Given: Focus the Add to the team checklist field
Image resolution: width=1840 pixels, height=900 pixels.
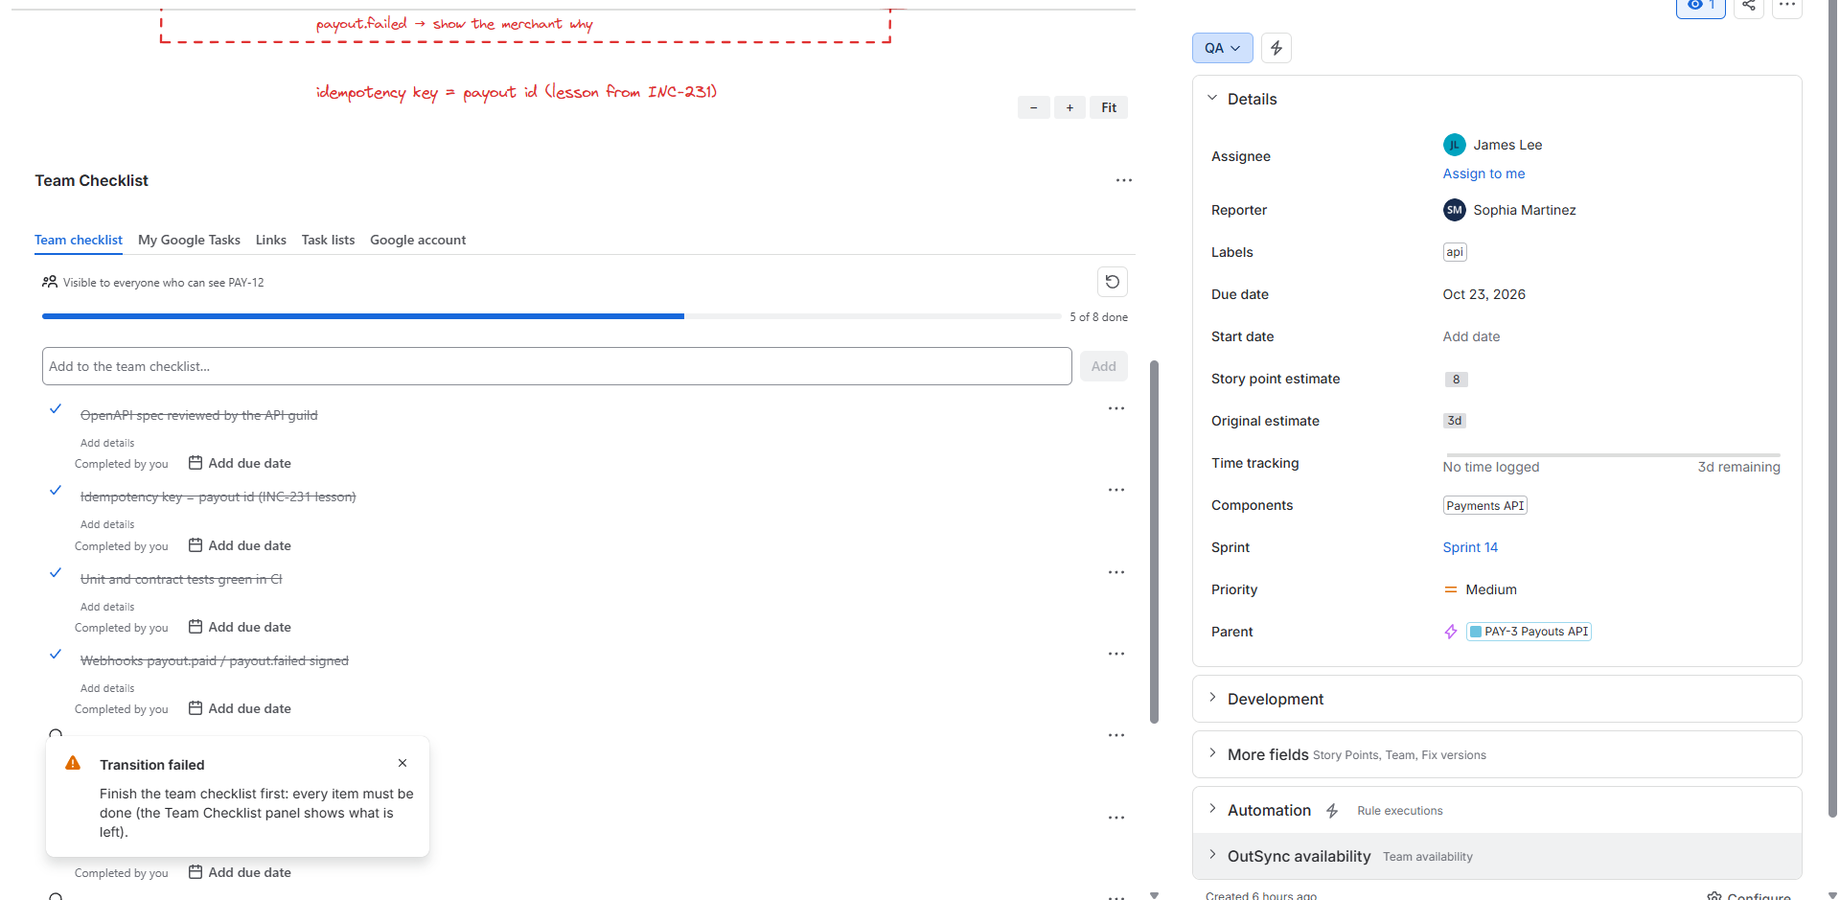Looking at the screenshot, I should pyautogui.click(x=557, y=367).
